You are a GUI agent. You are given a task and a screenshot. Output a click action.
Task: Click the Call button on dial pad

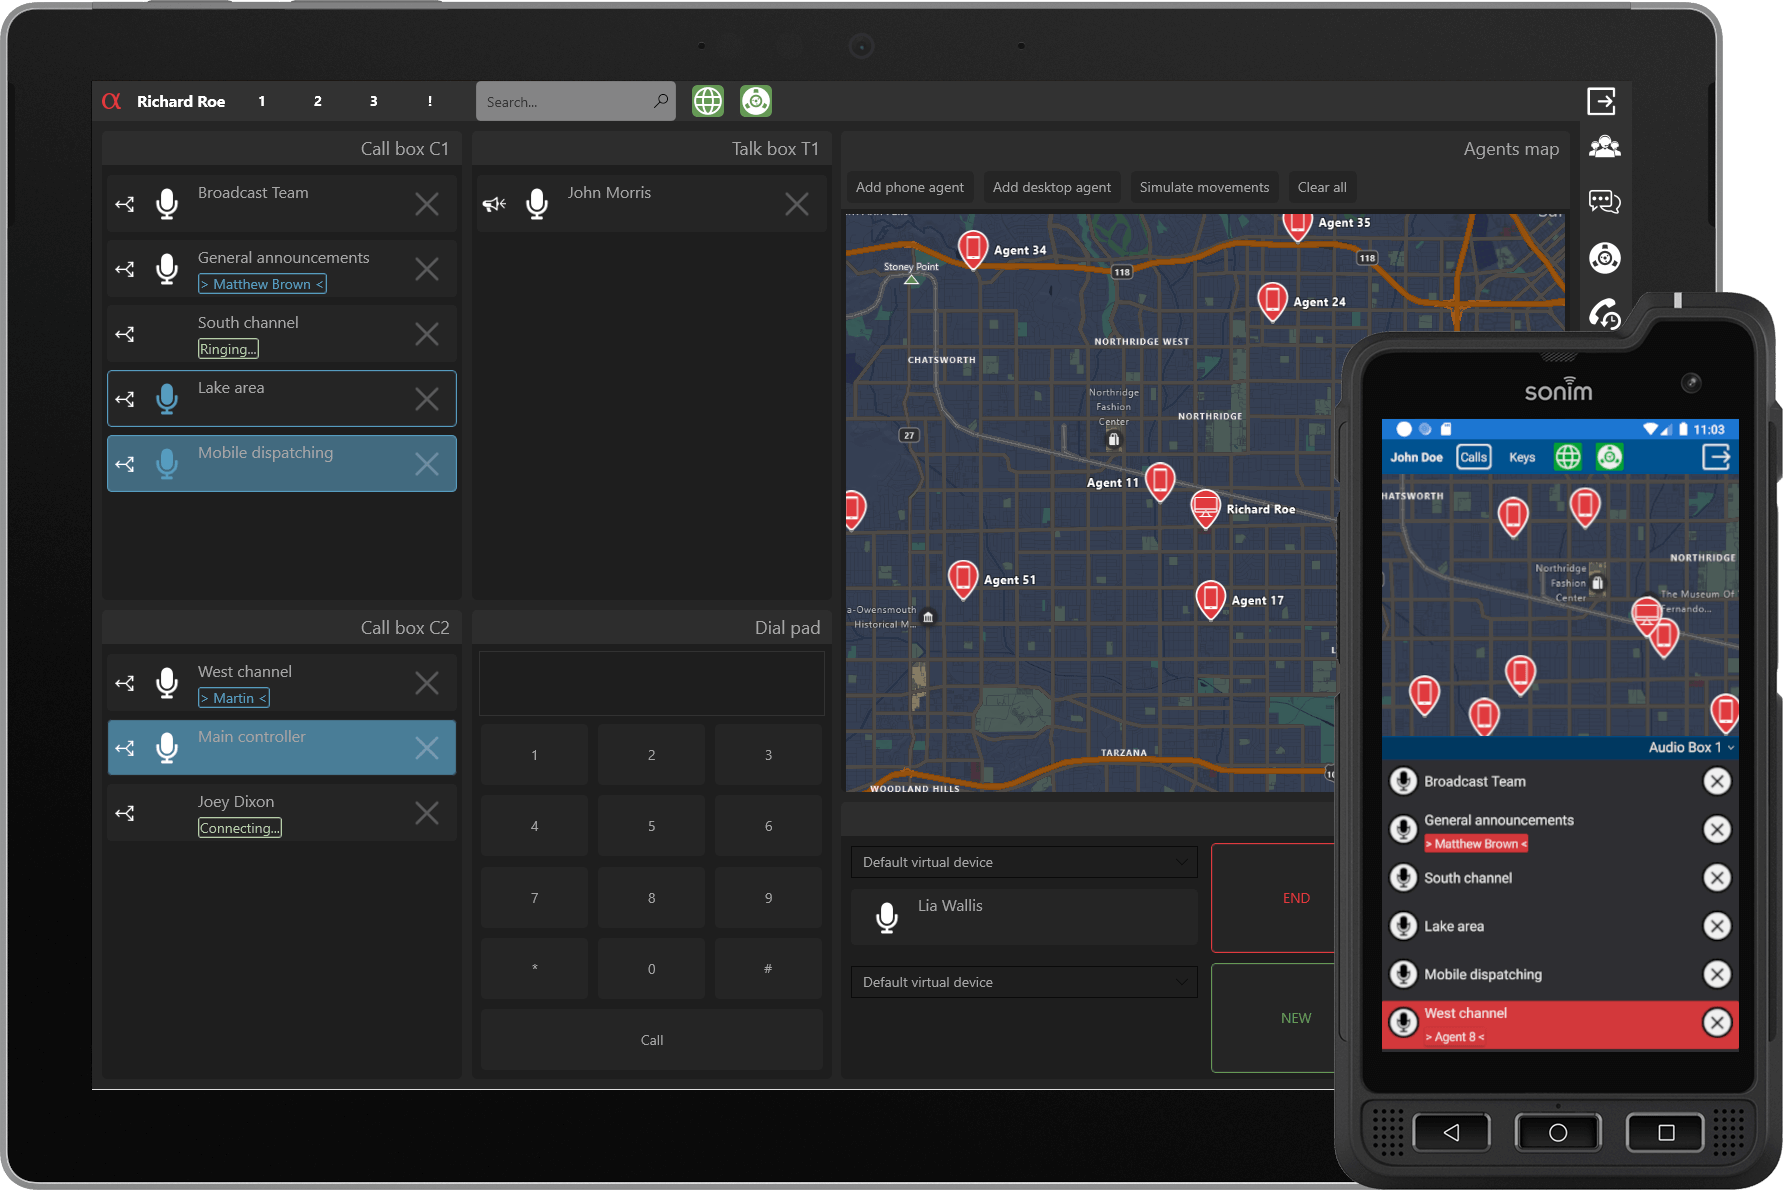[x=652, y=1040]
